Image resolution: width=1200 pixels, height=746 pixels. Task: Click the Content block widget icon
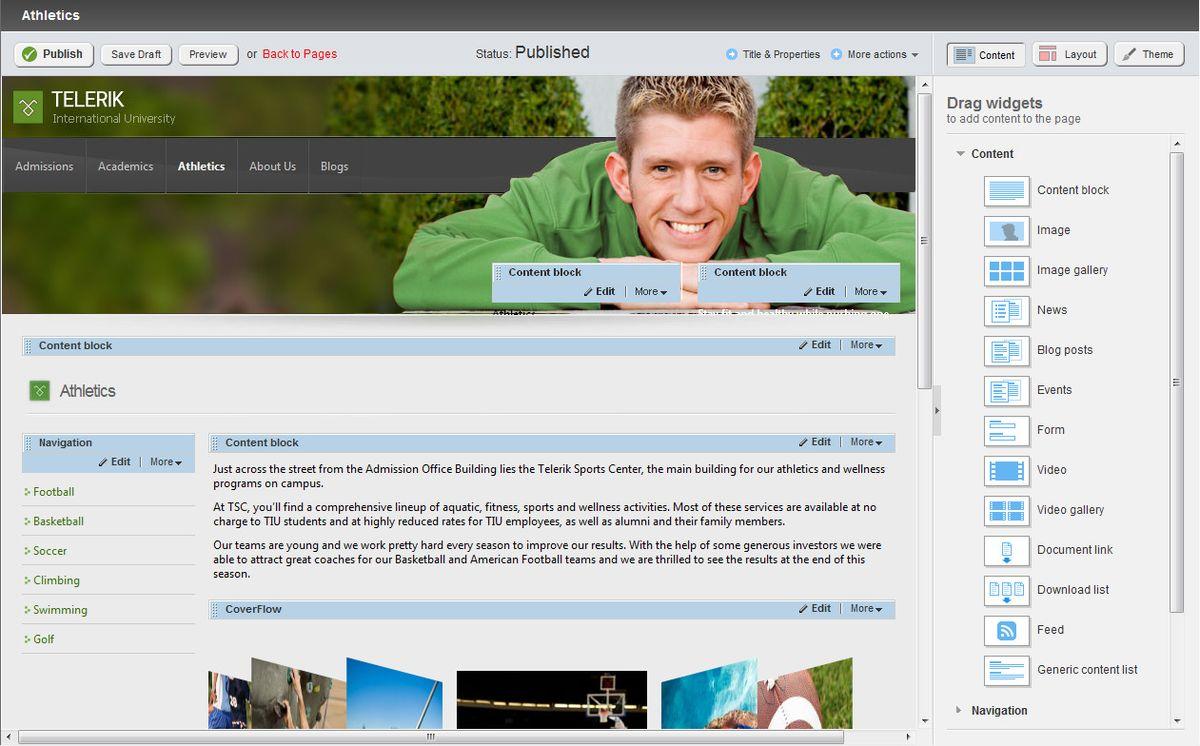pos(1006,190)
